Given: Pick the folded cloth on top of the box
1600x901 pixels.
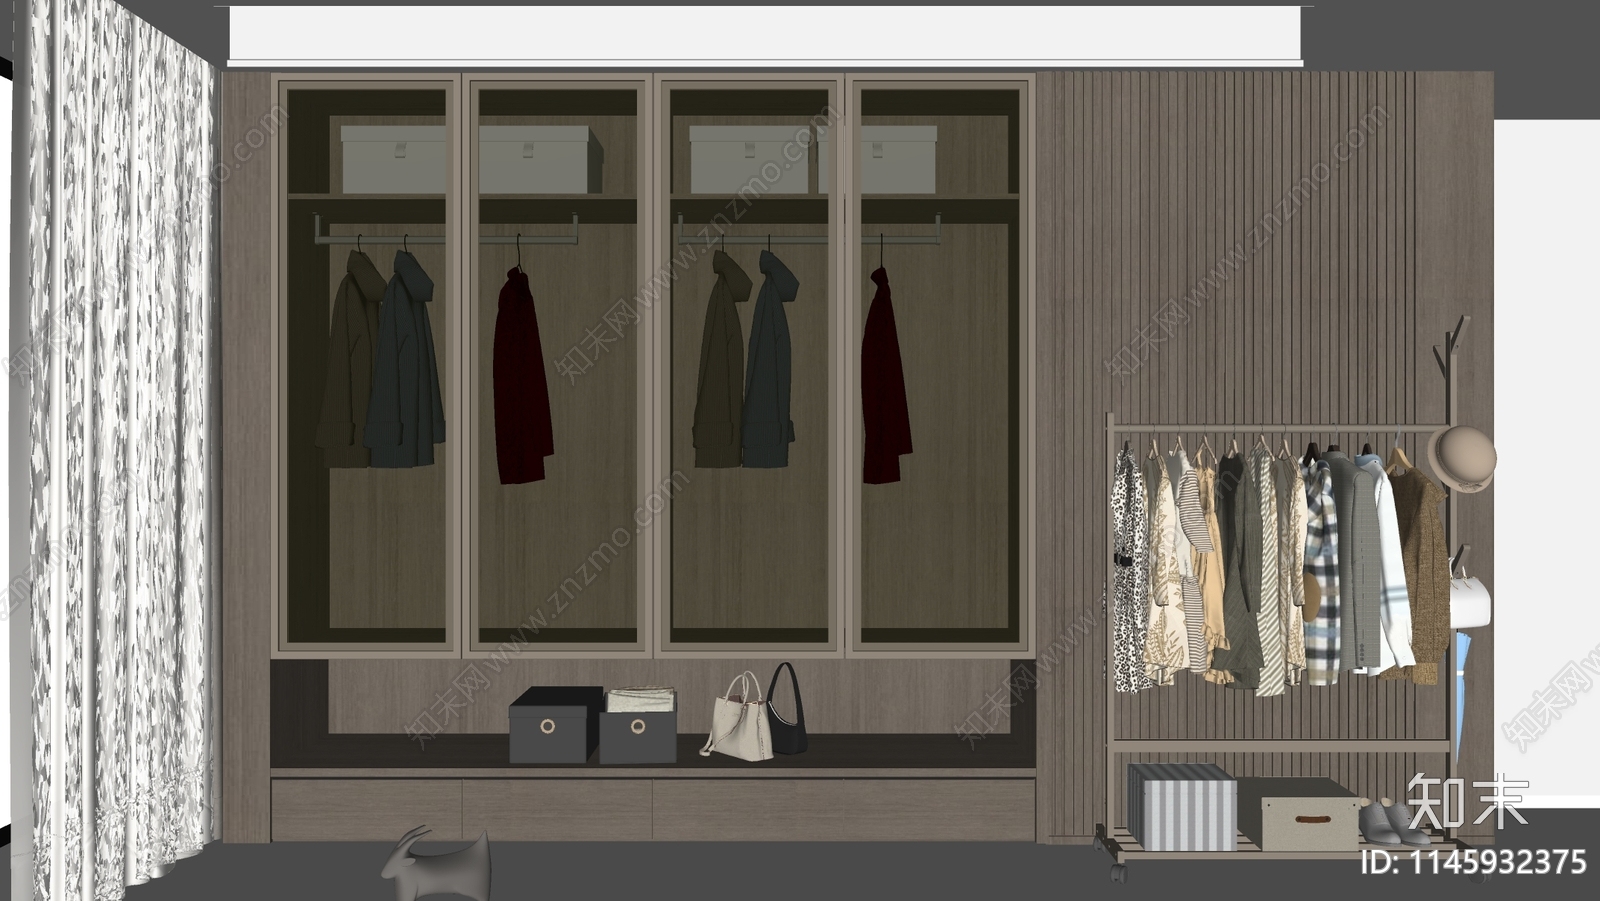Looking at the screenshot, I should [x=641, y=699].
